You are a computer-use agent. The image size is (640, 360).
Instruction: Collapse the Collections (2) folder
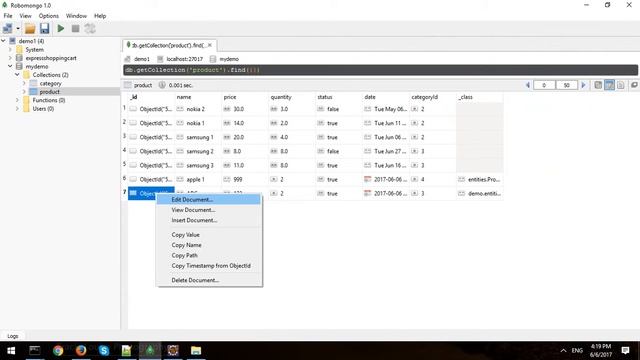(17, 75)
